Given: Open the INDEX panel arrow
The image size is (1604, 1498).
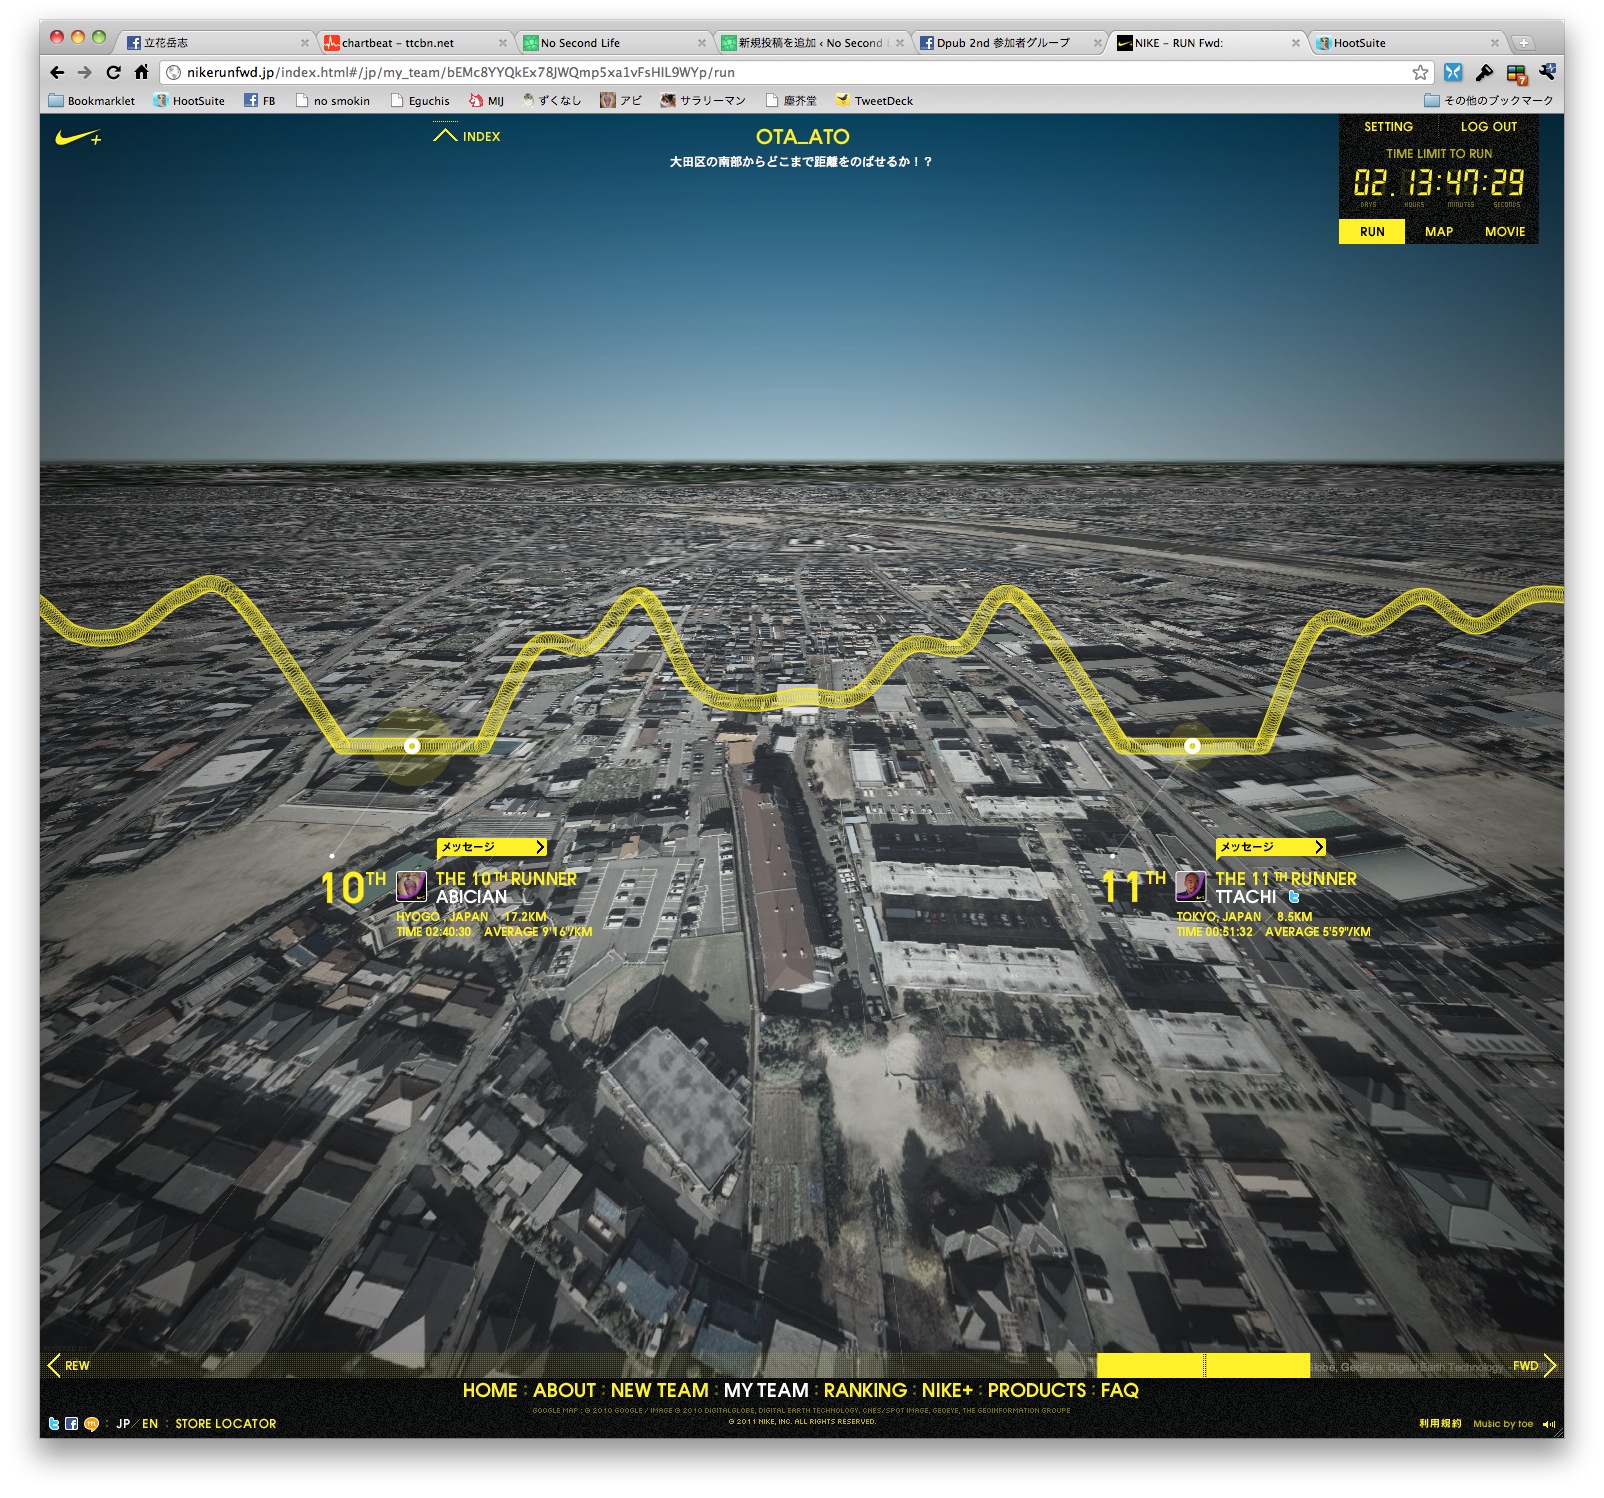Looking at the screenshot, I should click(445, 135).
